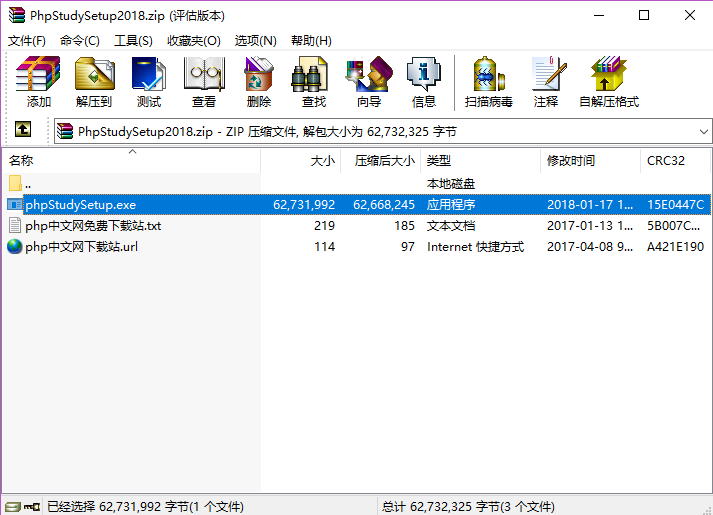Click the 解压到 (Extract To) icon
Image resolution: width=713 pixels, height=515 pixels.
click(x=94, y=81)
